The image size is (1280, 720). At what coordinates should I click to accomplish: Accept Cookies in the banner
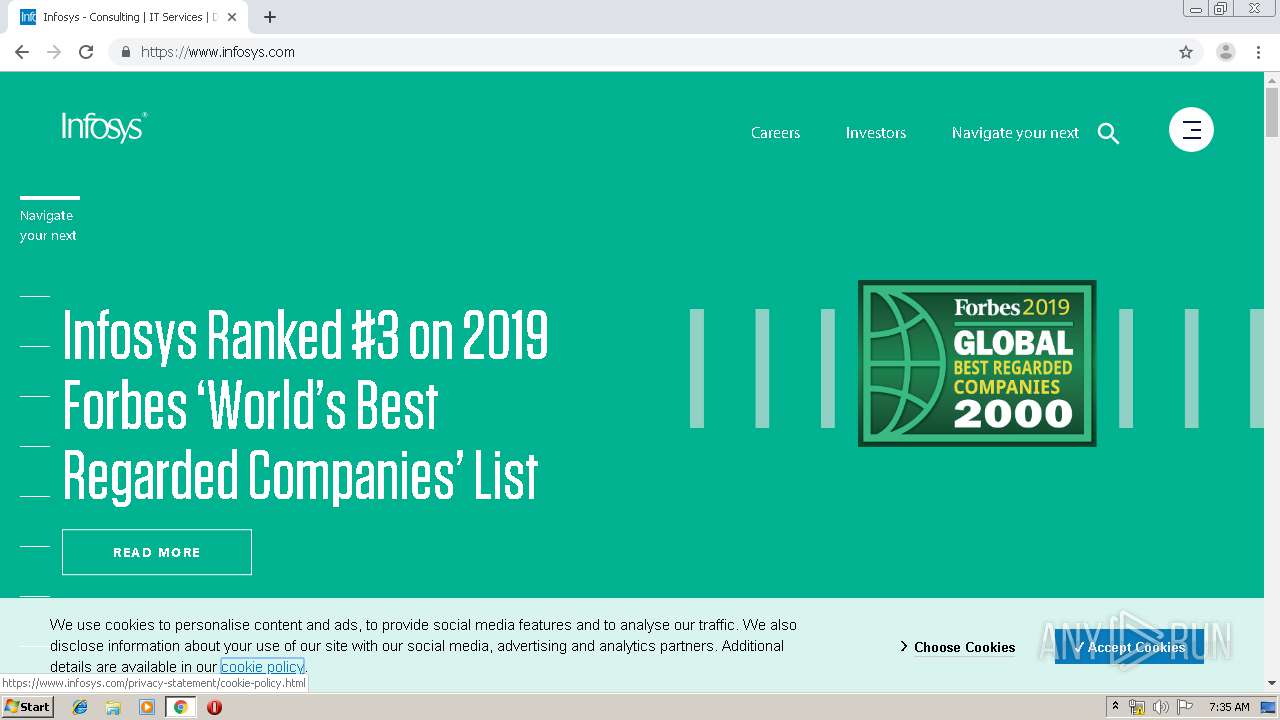coord(1129,647)
